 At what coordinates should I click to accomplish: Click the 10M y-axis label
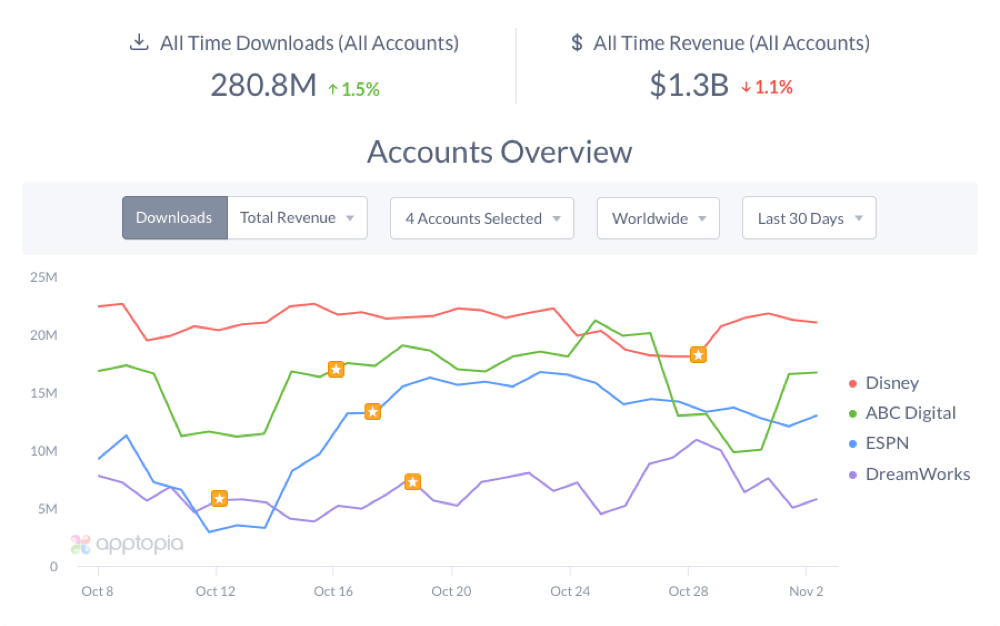coord(43,451)
